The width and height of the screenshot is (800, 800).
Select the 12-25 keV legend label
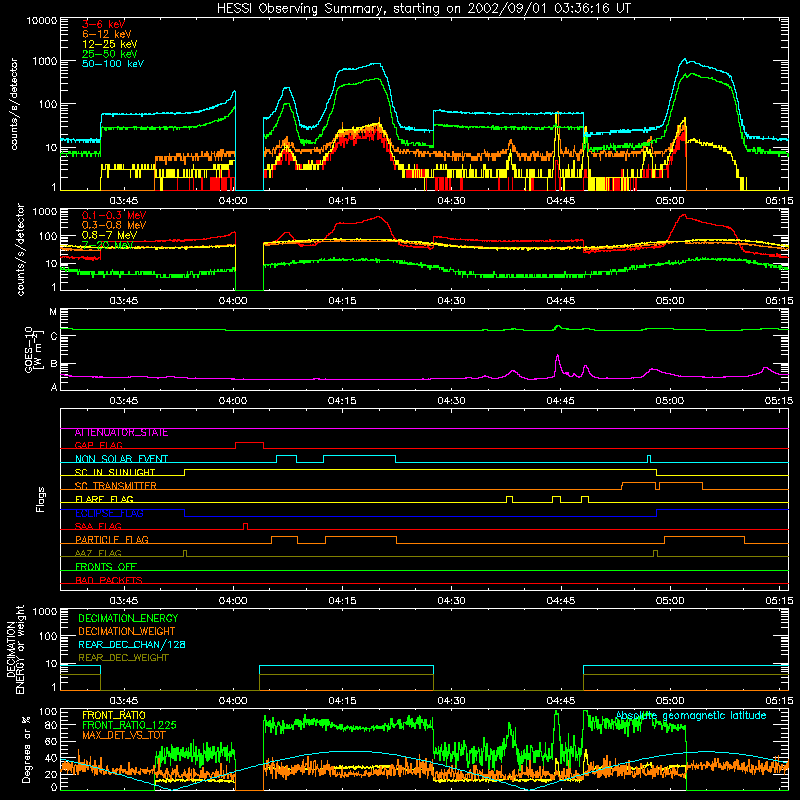tap(110, 44)
